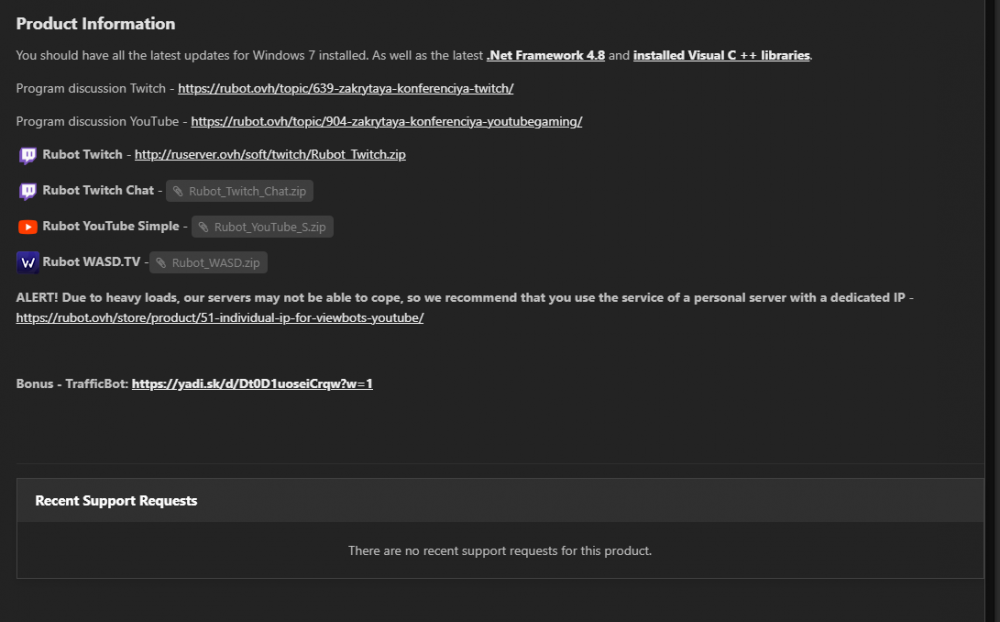Screen dimensions: 1000x622
Task: Open the individual IP store product link
Action: [x=220, y=318]
